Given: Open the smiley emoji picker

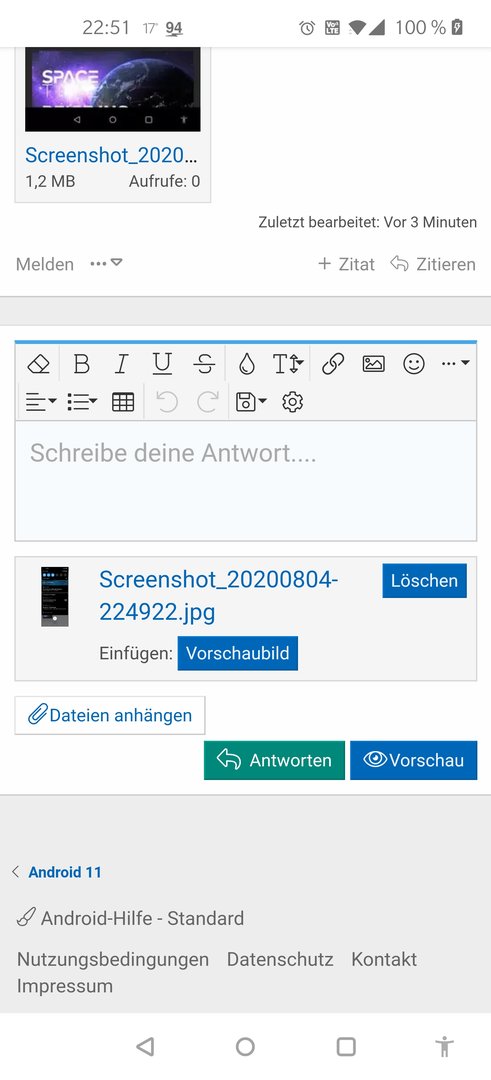Looking at the screenshot, I should (414, 364).
